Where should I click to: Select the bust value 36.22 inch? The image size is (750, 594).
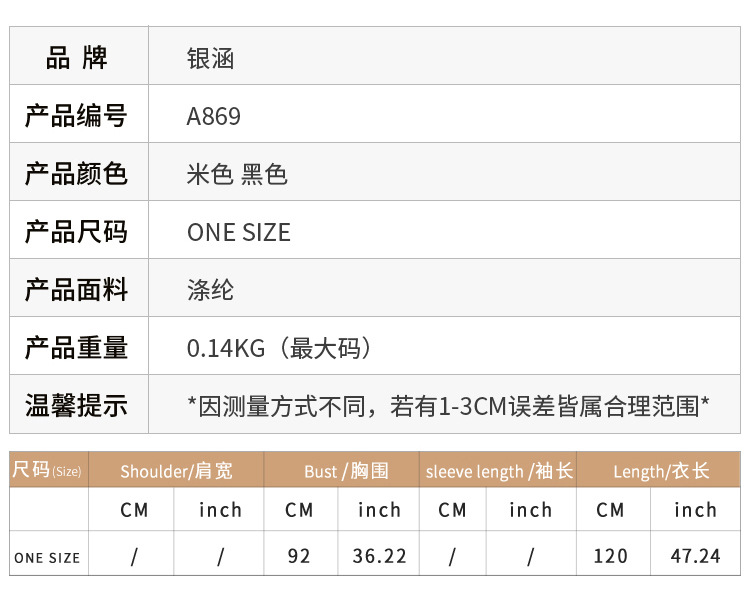(380, 557)
